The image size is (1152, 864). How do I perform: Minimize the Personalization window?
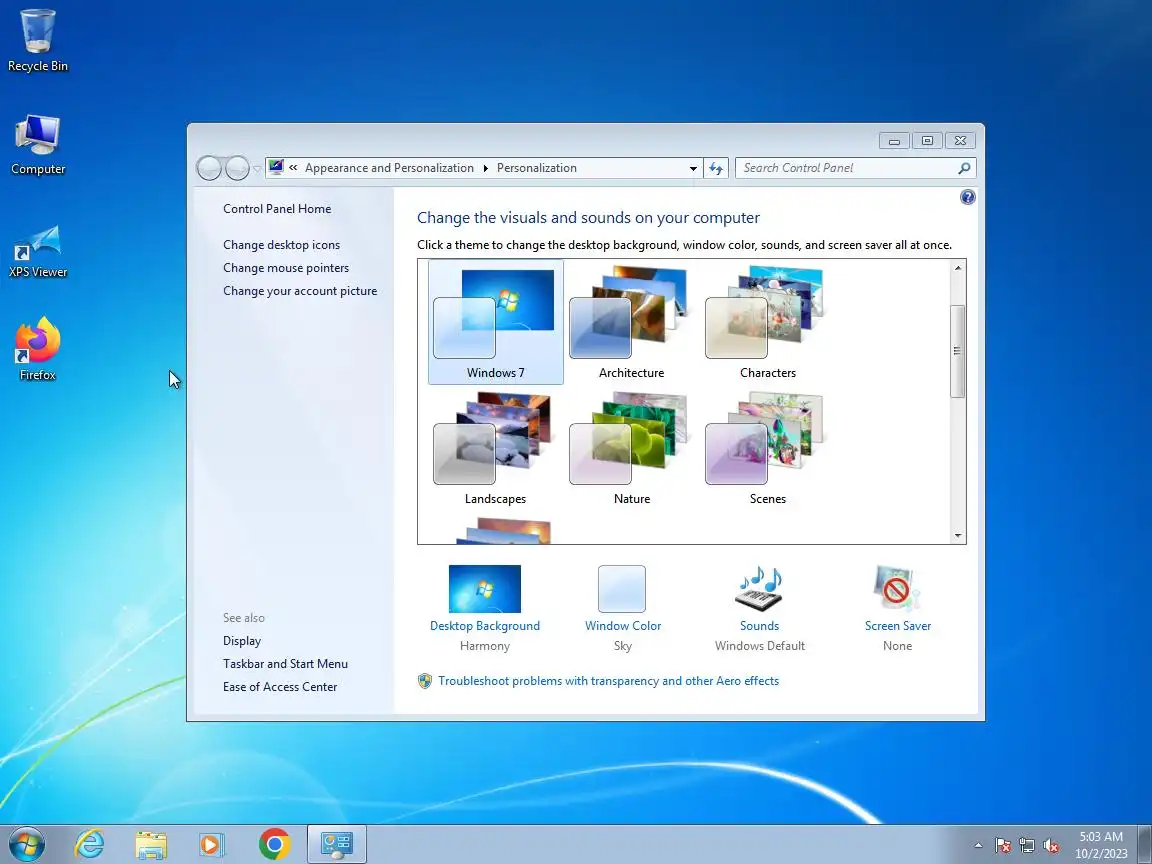894,141
